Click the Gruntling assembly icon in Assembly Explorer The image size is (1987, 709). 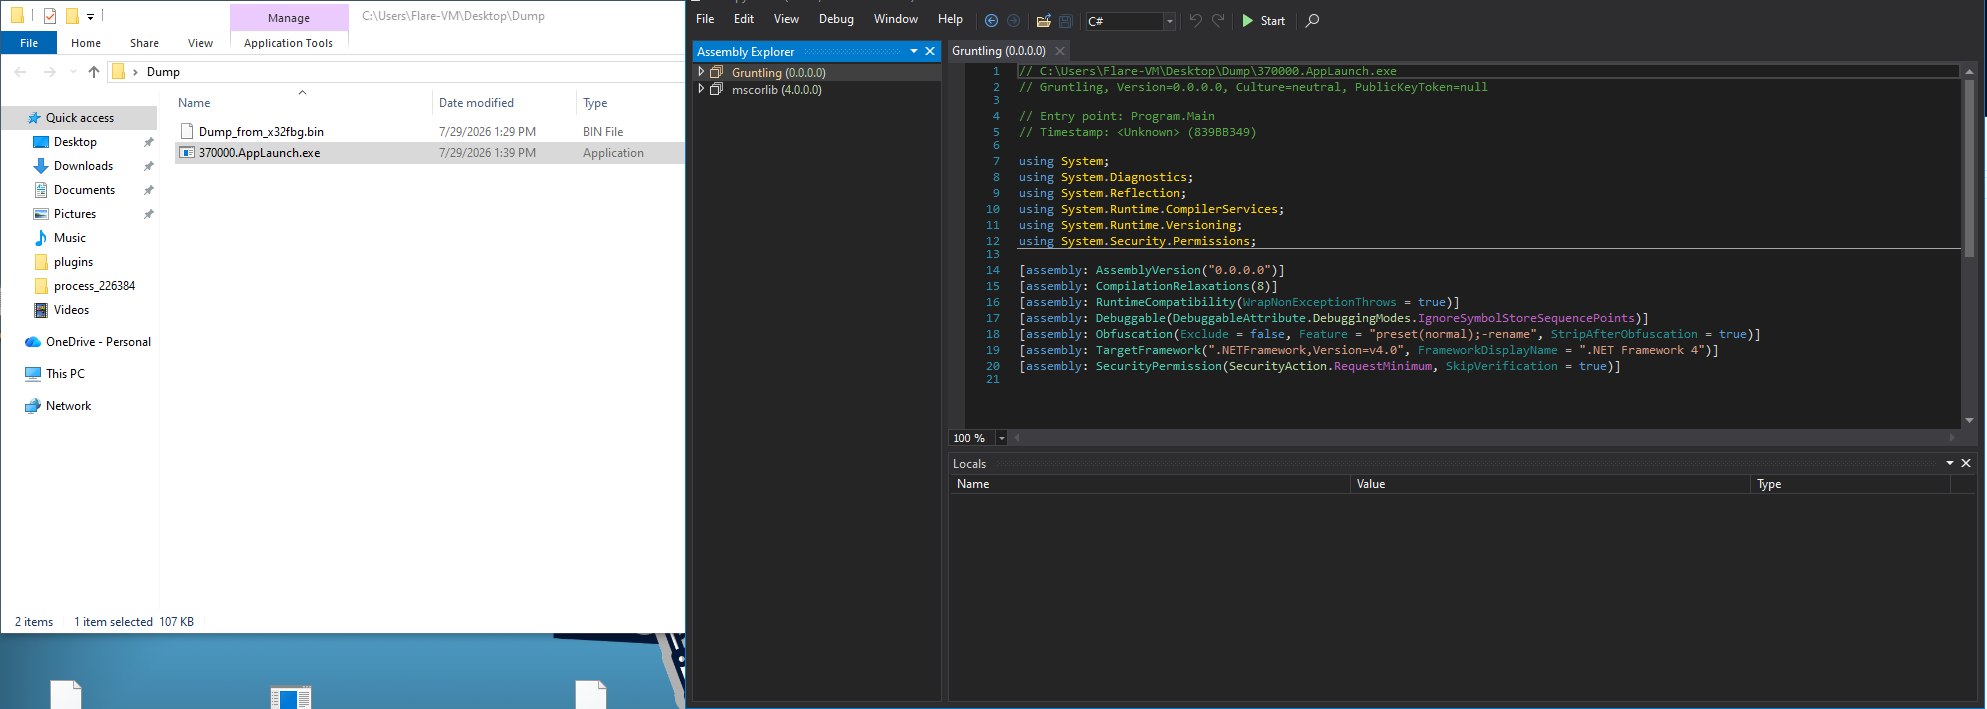tap(716, 72)
